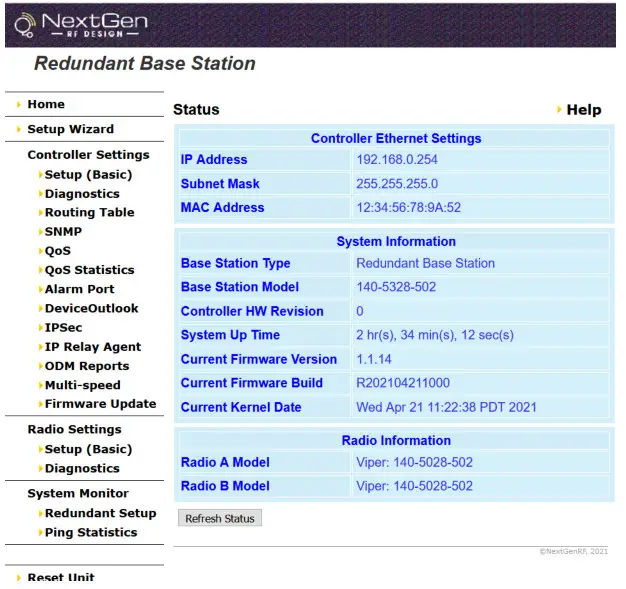Select QoS in the sidebar
The width and height of the screenshot is (626, 589).
pyautogui.click(x=58, y=251)
